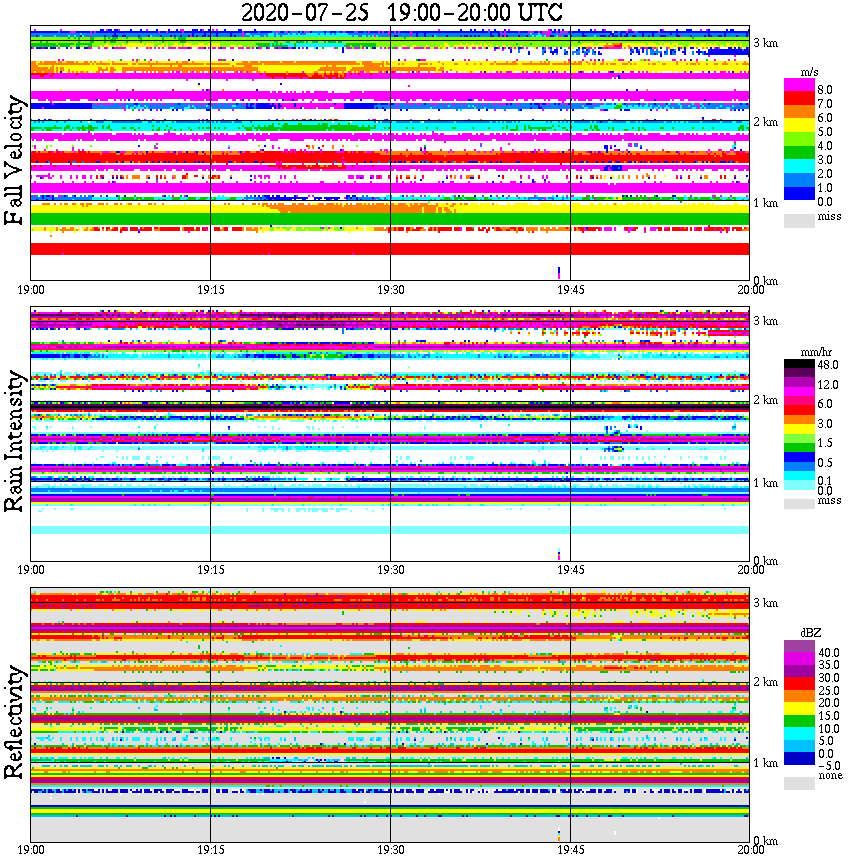Click the red swatch in the dBZ legend
This screenshot has height=868, width=850.
(799, 684)
